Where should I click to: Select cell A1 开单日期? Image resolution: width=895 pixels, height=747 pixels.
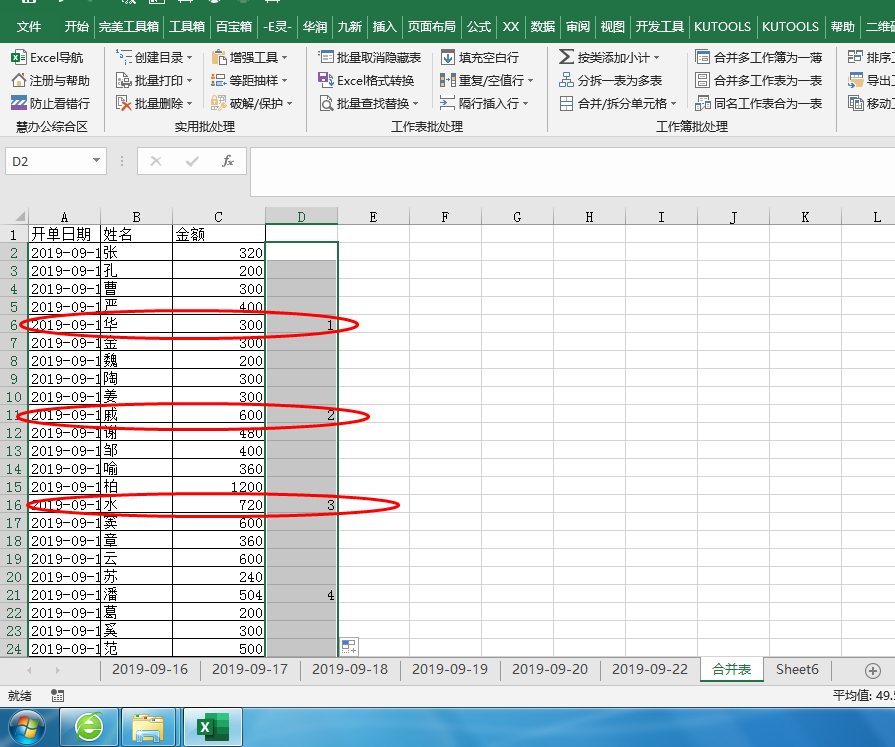[x=64, y=234]
